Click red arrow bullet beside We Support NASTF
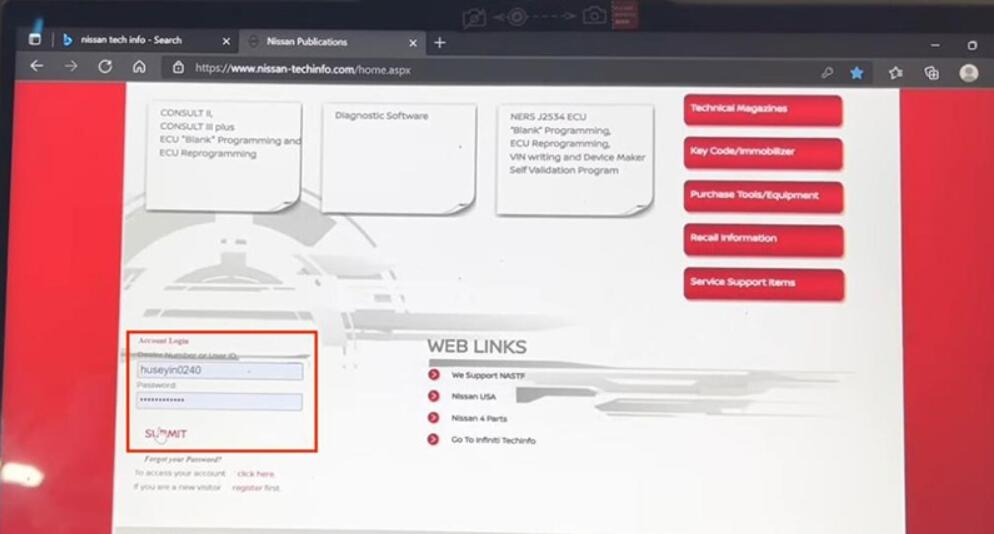 coord(434,375)
